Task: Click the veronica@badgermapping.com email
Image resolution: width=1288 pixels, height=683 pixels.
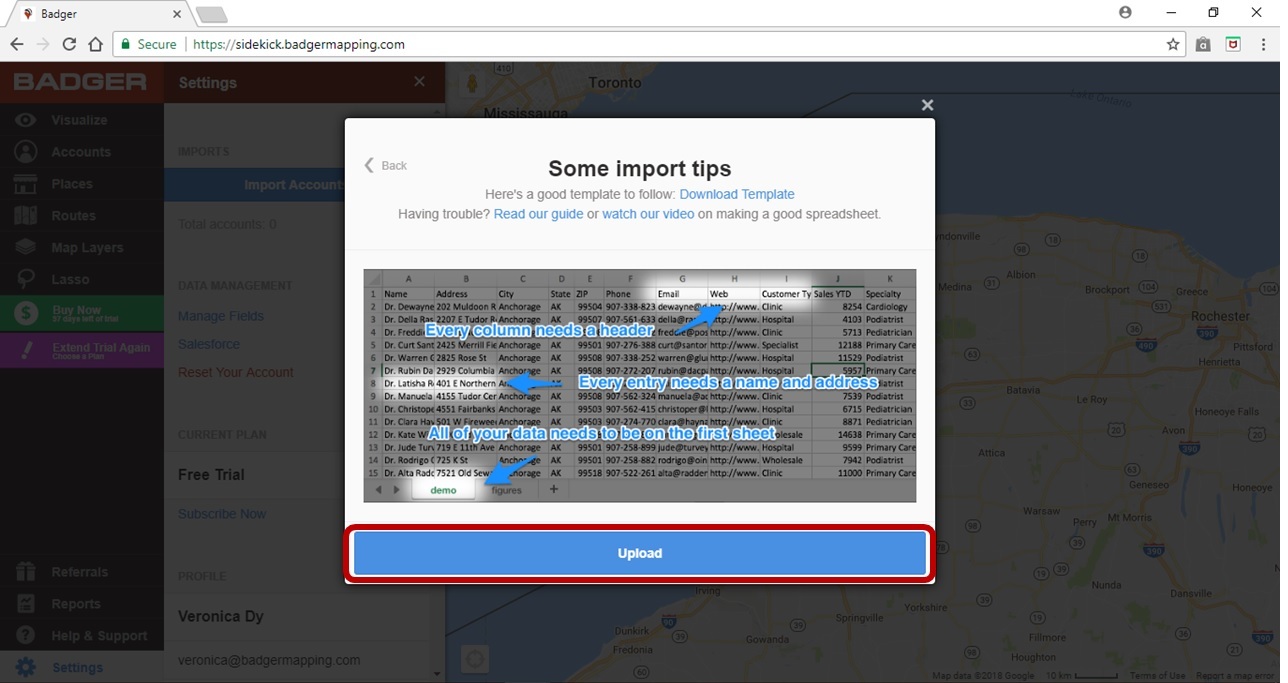Action: pos(269,660)
